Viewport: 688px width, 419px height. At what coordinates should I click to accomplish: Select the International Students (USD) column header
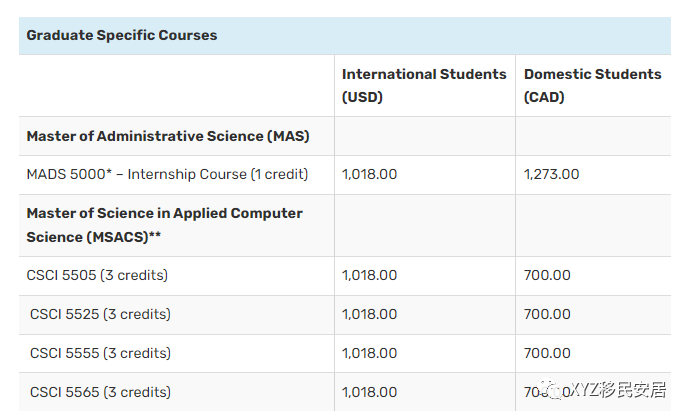click(424, 86)
